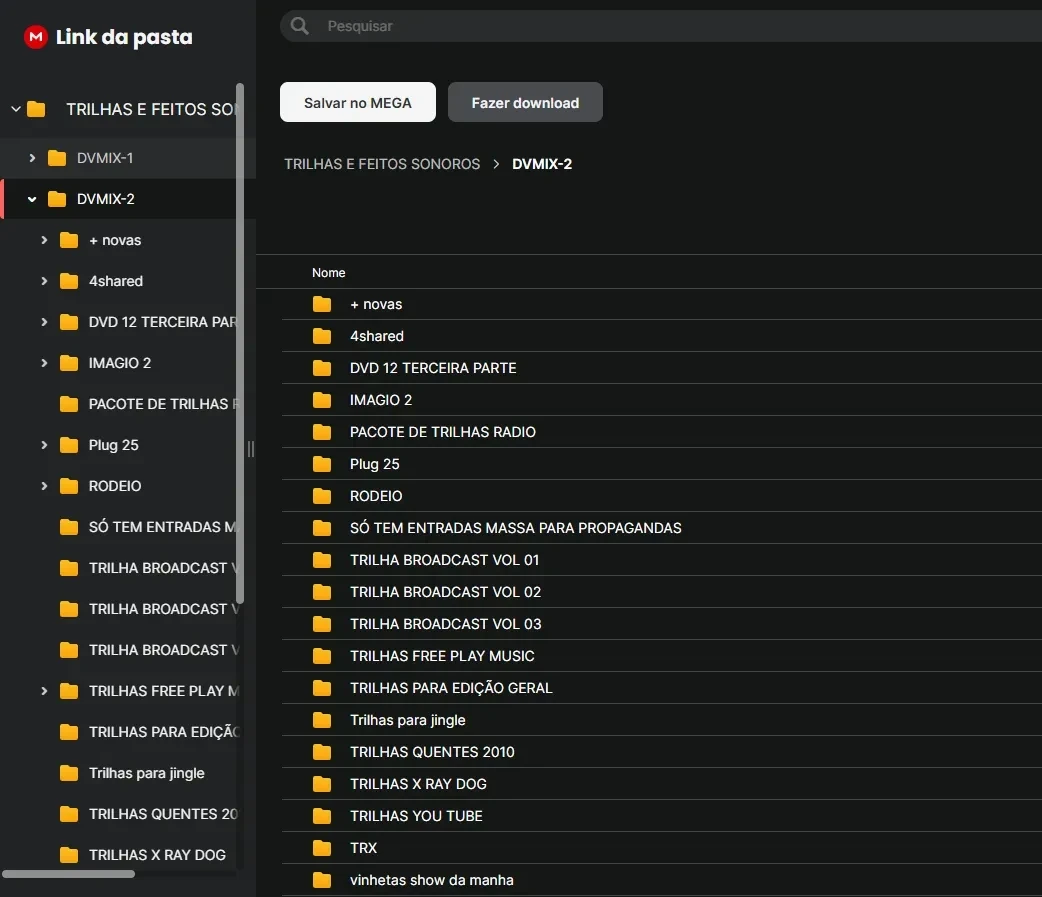
Task: Expand the RODEIO folder in sidebar
Action: 44,486
